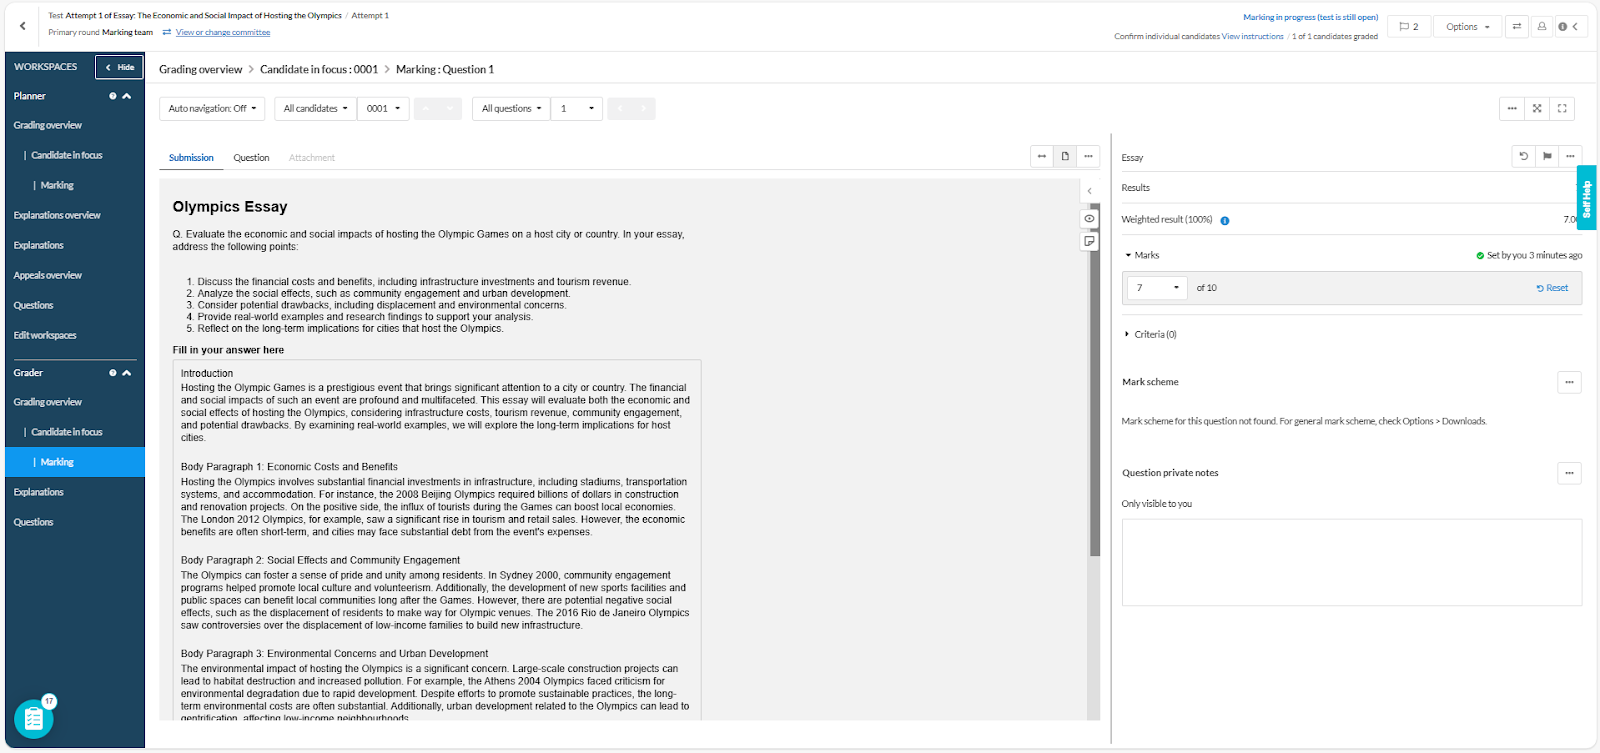This screenshot has height=753, width=1600.
Task: Reset the mark with Reset link
Action: (x=1552, y=288)
